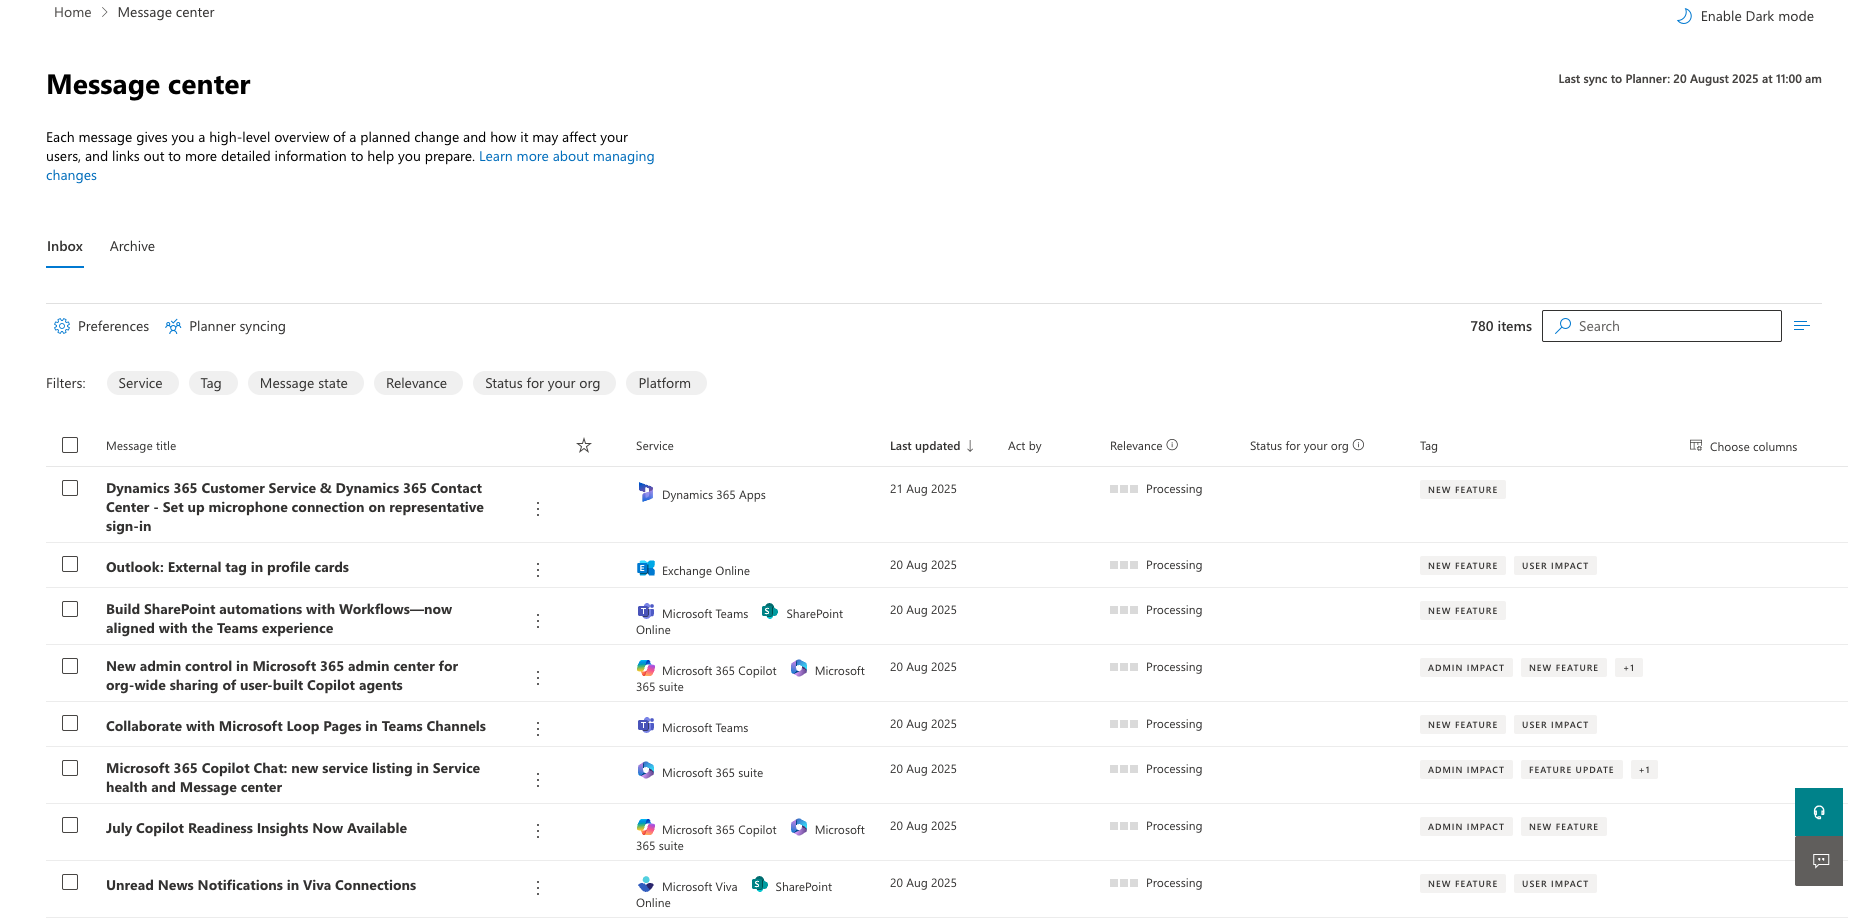Click the favorite star column header
The width and height of the screenshot is (1864, 918).
click(x=584, y=446)
